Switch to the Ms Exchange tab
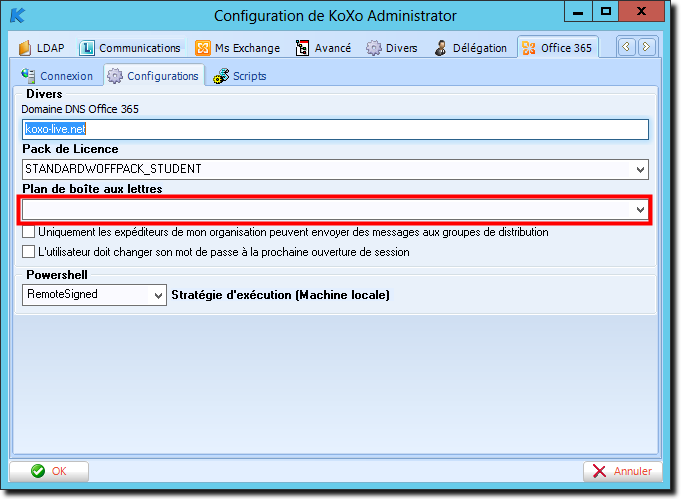The height and width of the screenshot is (499, 681). point(238,48)
